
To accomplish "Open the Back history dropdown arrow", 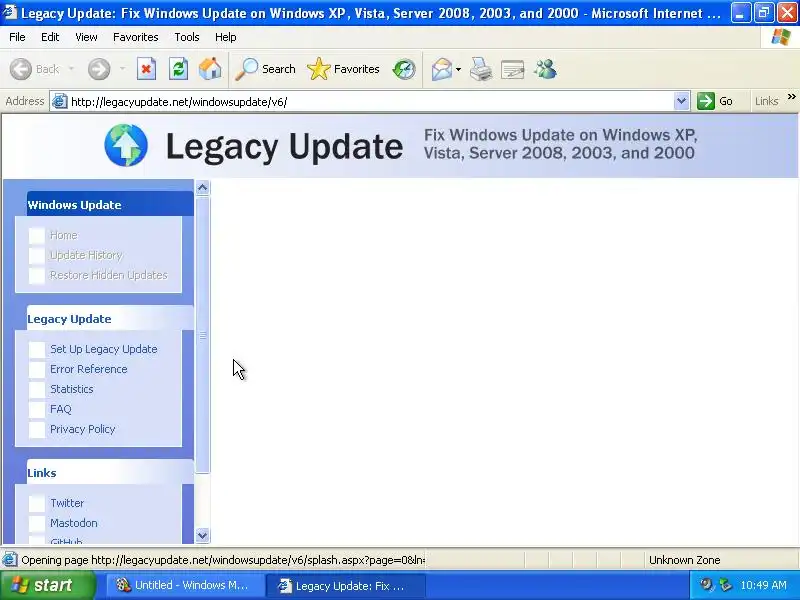I will pyautogui.click(x=71, y=69).
